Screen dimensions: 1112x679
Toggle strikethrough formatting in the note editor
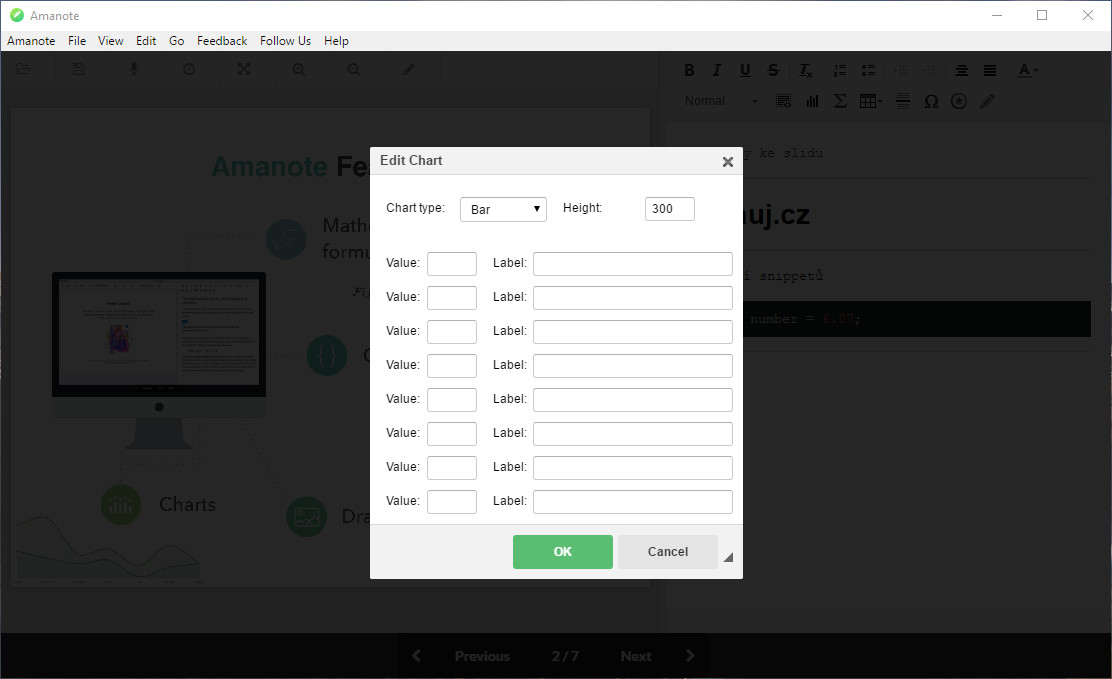click(x=773, y=70)
